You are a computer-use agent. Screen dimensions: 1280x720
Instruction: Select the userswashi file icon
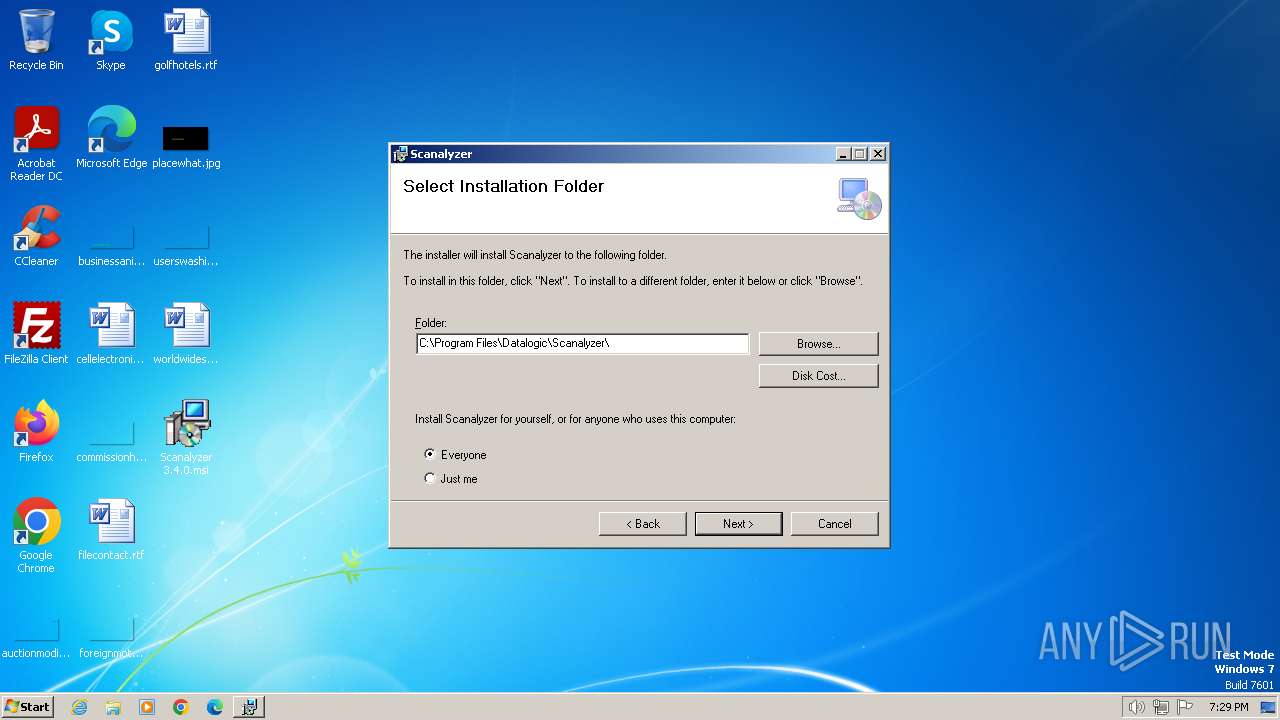[186, 244]
